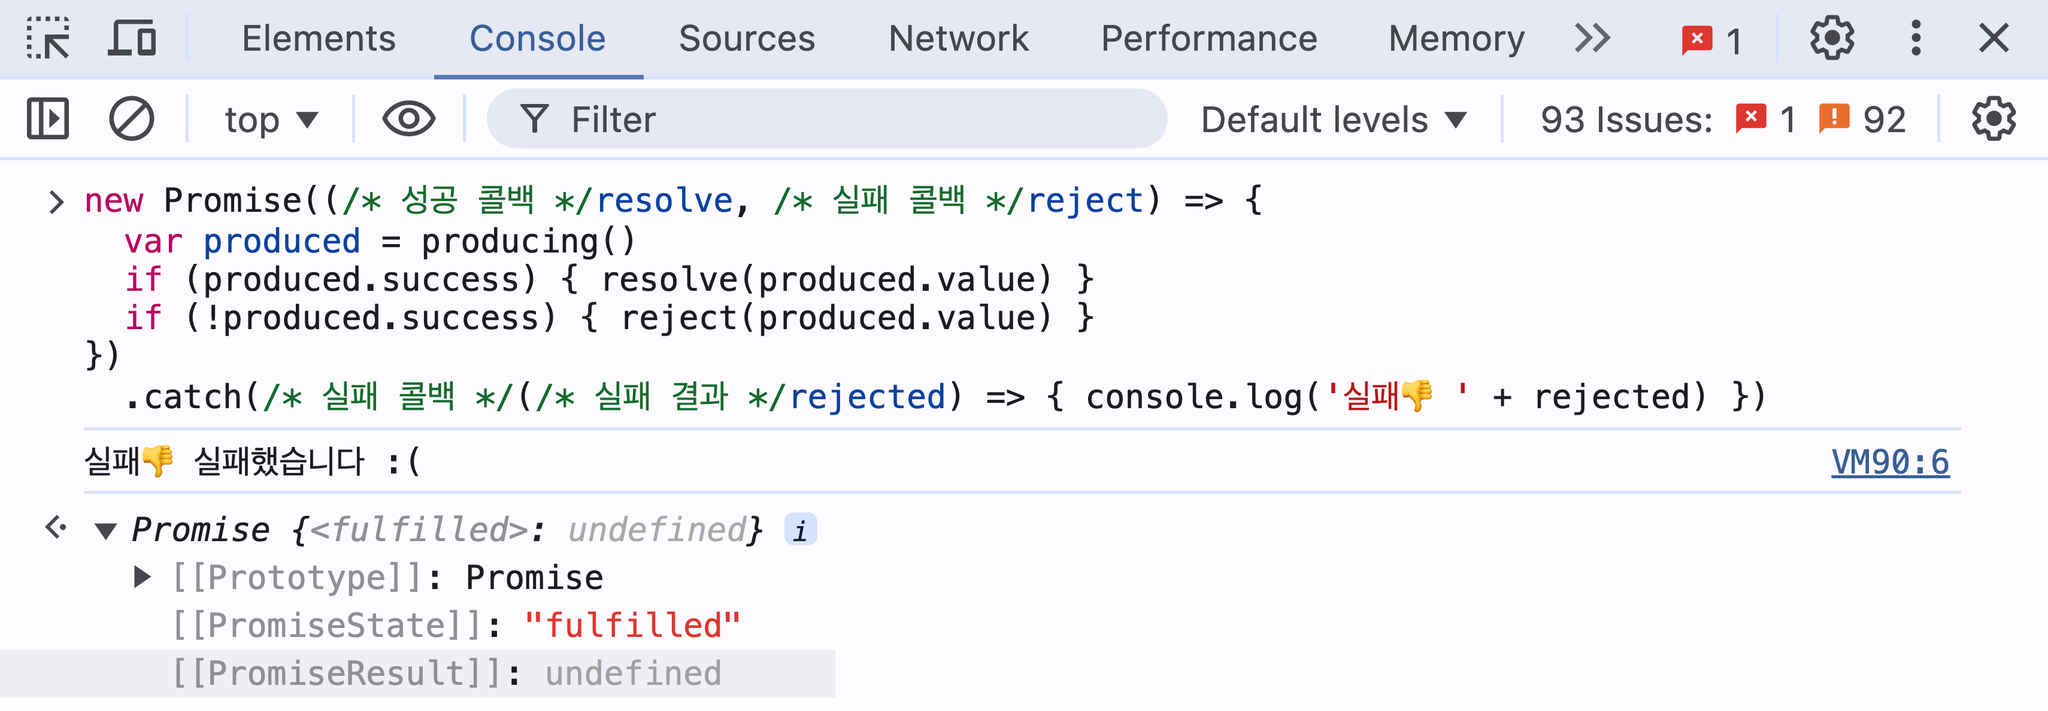Toggle the console sidebar panel icon
This screenshot has height=711, width=2048.
47,119
